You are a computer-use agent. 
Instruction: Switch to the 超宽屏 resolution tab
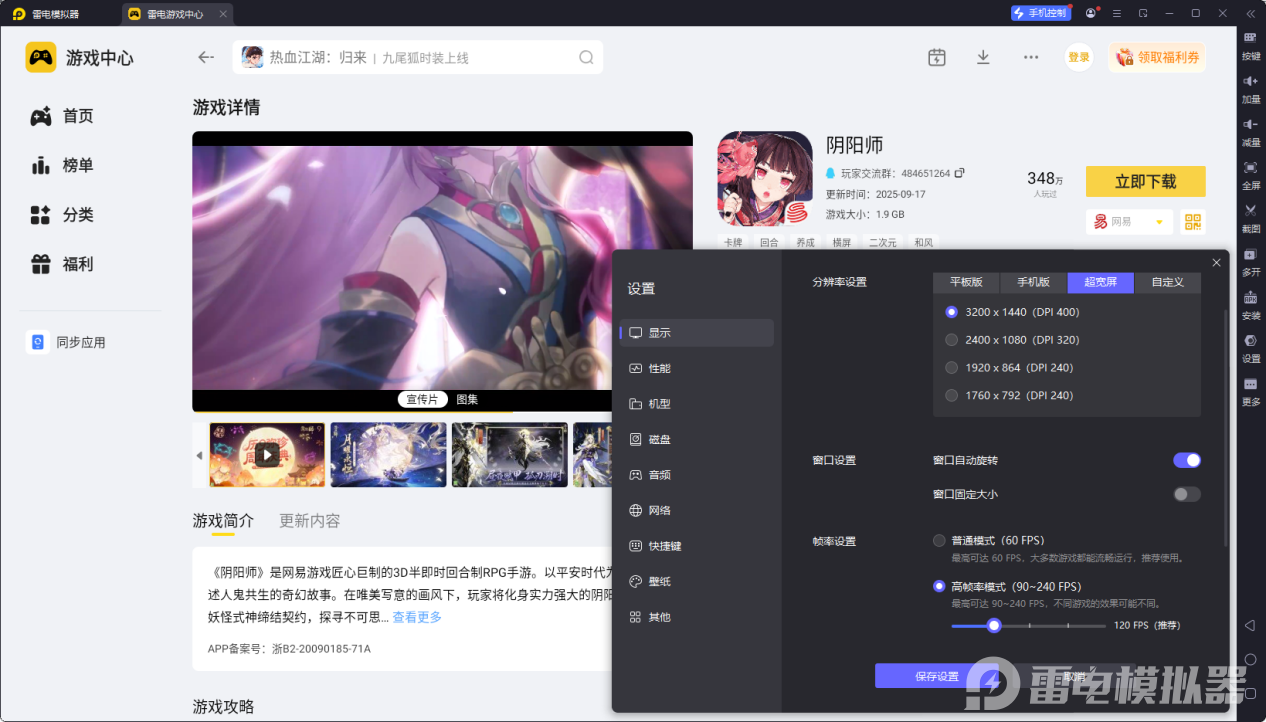(x=1100, y=282)
